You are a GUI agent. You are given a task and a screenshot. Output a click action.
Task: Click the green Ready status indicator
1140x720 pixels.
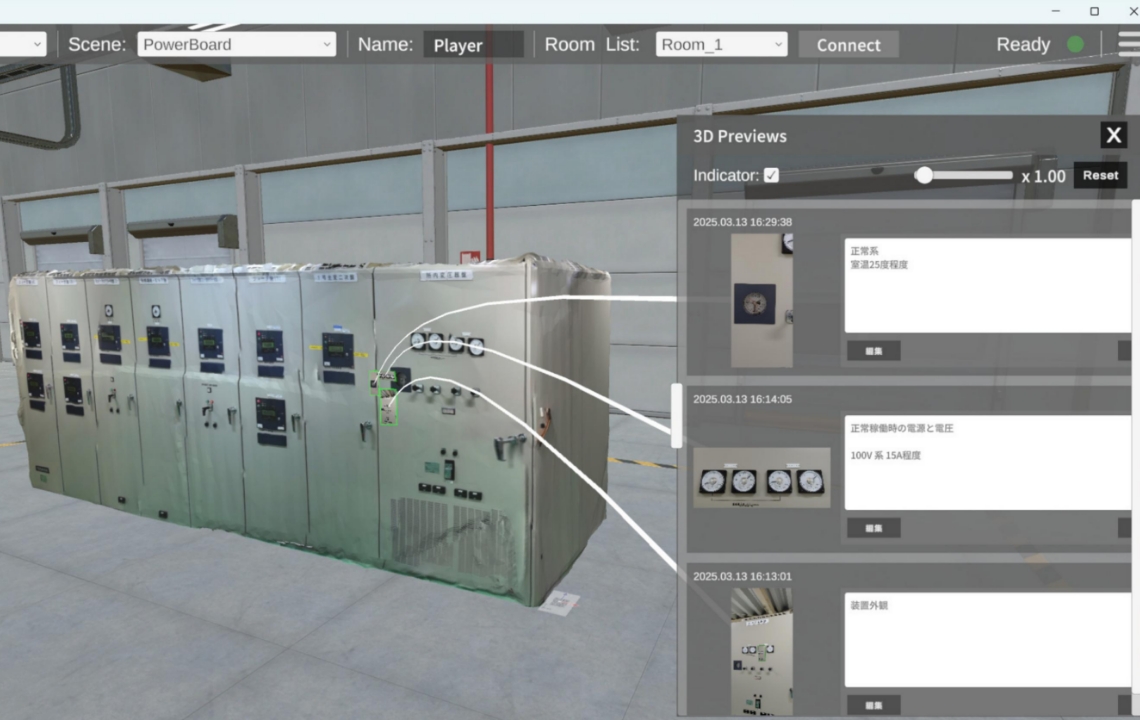click(1075, 45)
